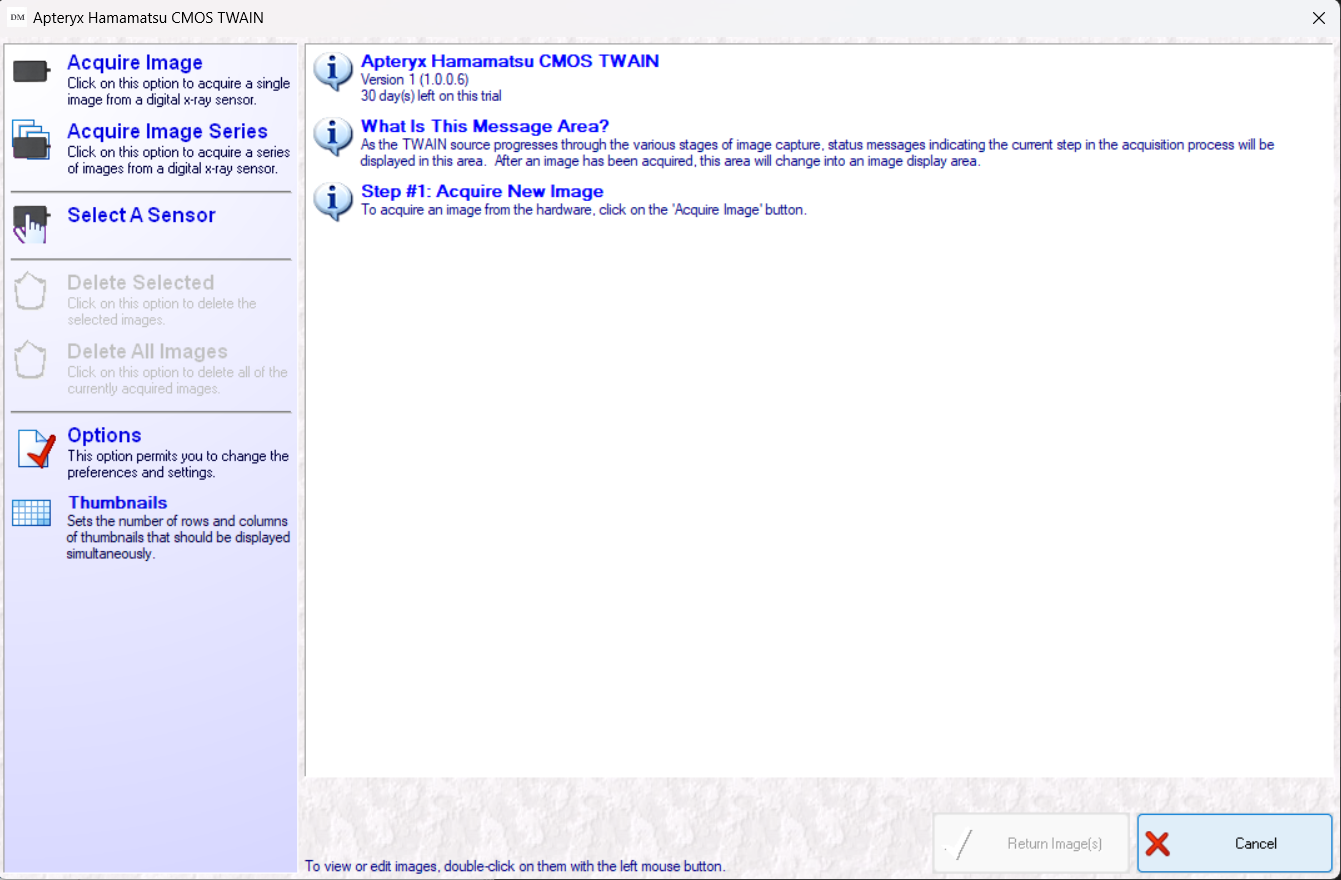Click the Select A Sensor hand icon
The height and width of the screenshot is (880, 1341).
[x=31, y=224]
